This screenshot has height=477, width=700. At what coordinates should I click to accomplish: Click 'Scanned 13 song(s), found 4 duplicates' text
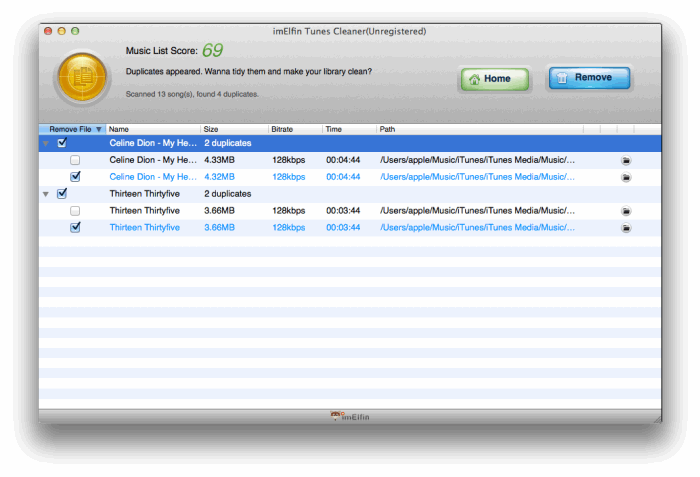[x=192, y=94]
